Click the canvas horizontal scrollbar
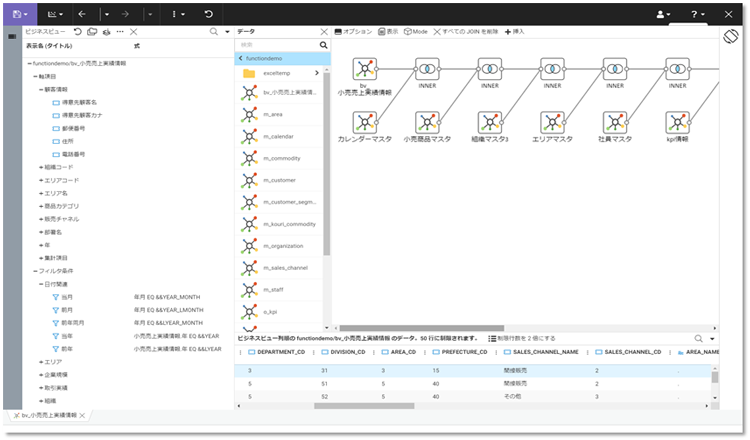 pos(421,328)
